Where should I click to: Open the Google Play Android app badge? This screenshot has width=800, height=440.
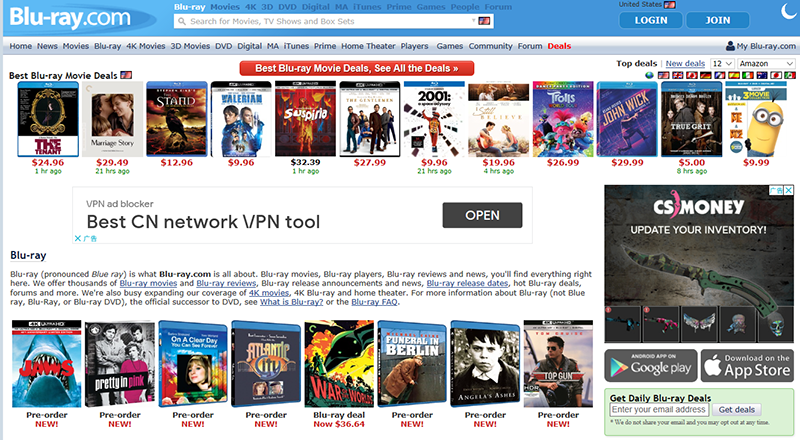[651, 365]
